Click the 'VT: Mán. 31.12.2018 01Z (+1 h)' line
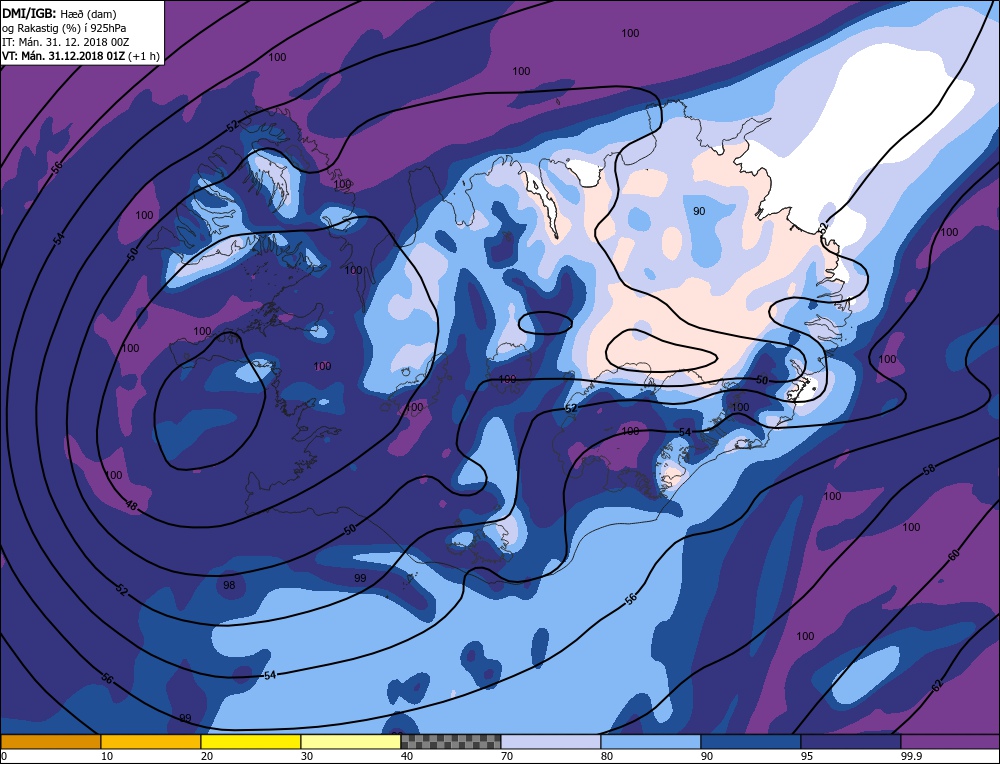This screenshot has height=764, width=1000. [x=80, y=56]
